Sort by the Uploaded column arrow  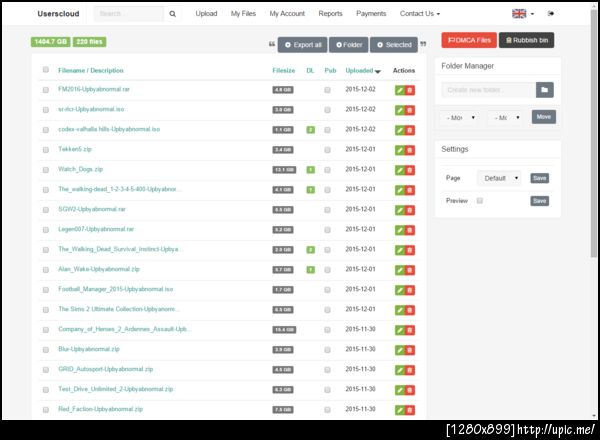[x=378, y=72]
